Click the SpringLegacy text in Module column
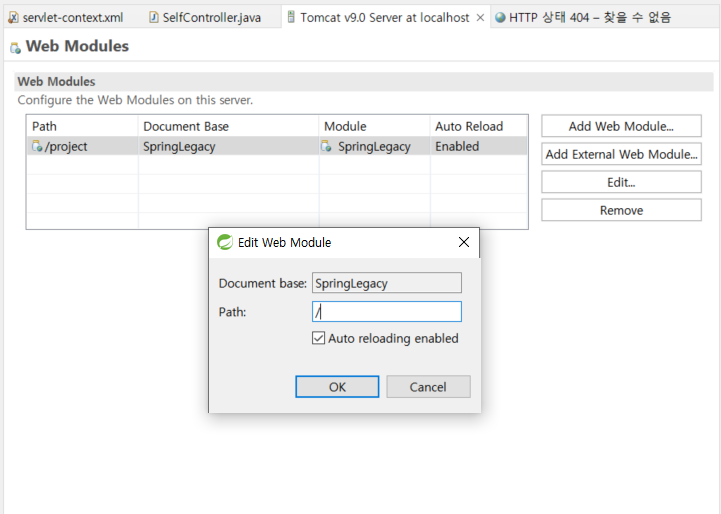Image resolution: width=721 pixels, height=514 pixels. (x=374, y=146)
